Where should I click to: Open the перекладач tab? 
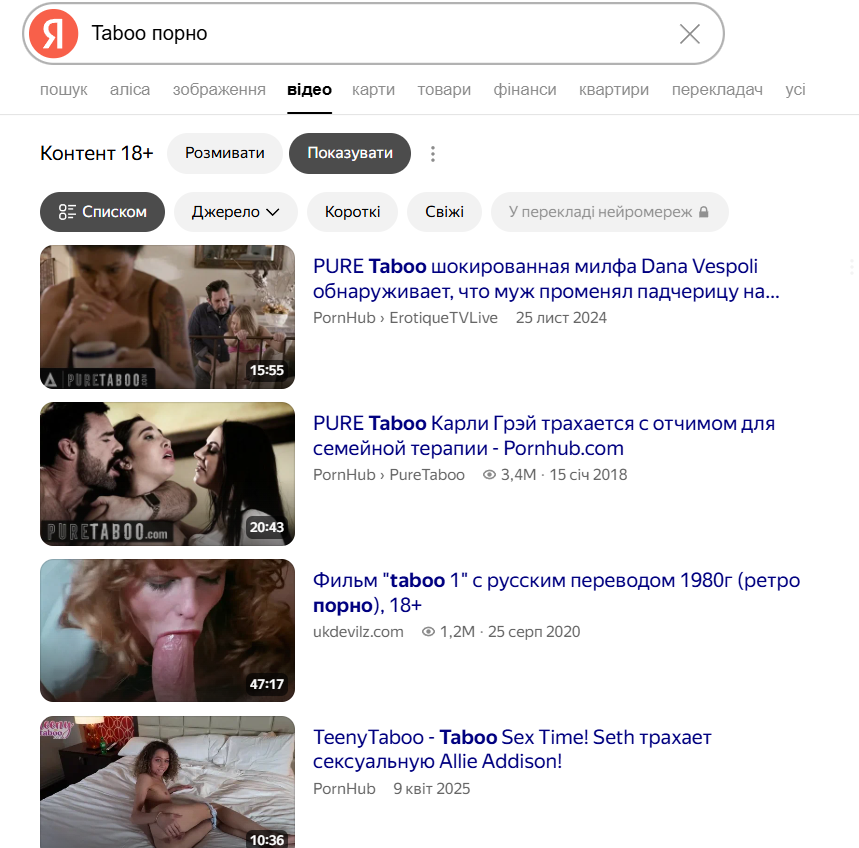tap(717, 89)
